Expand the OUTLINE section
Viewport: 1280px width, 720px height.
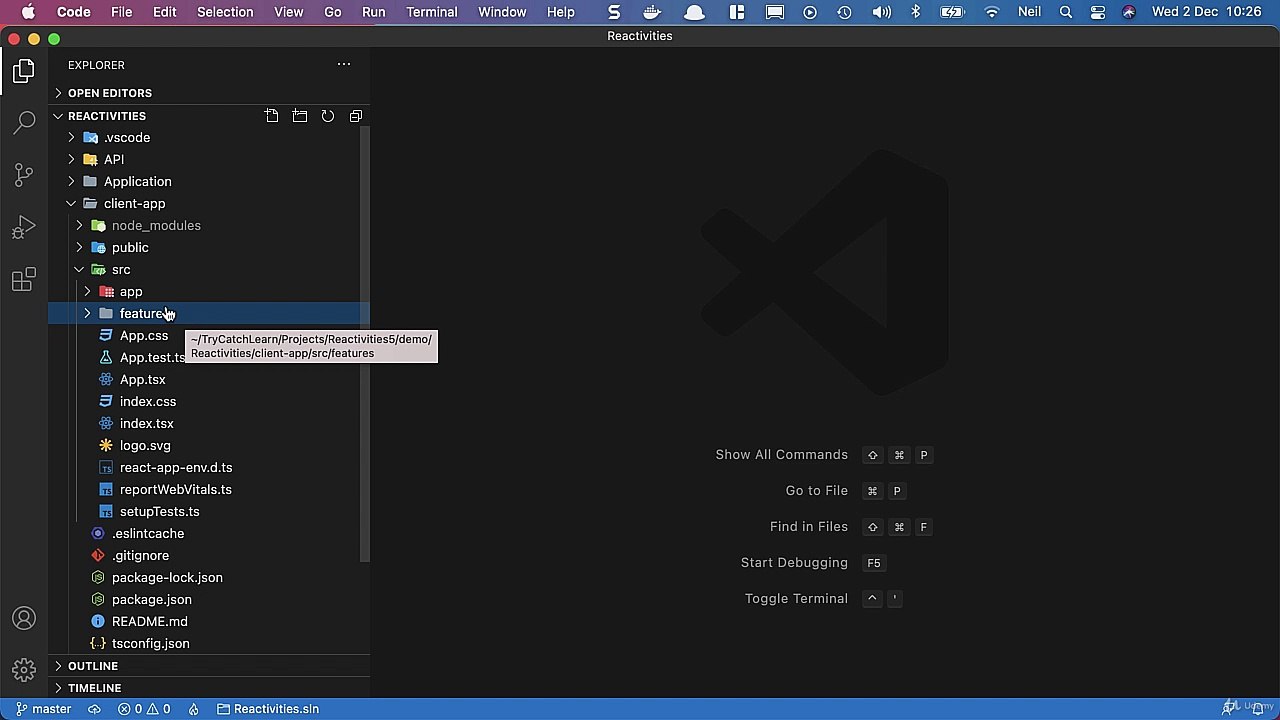[x=209, y=666]
